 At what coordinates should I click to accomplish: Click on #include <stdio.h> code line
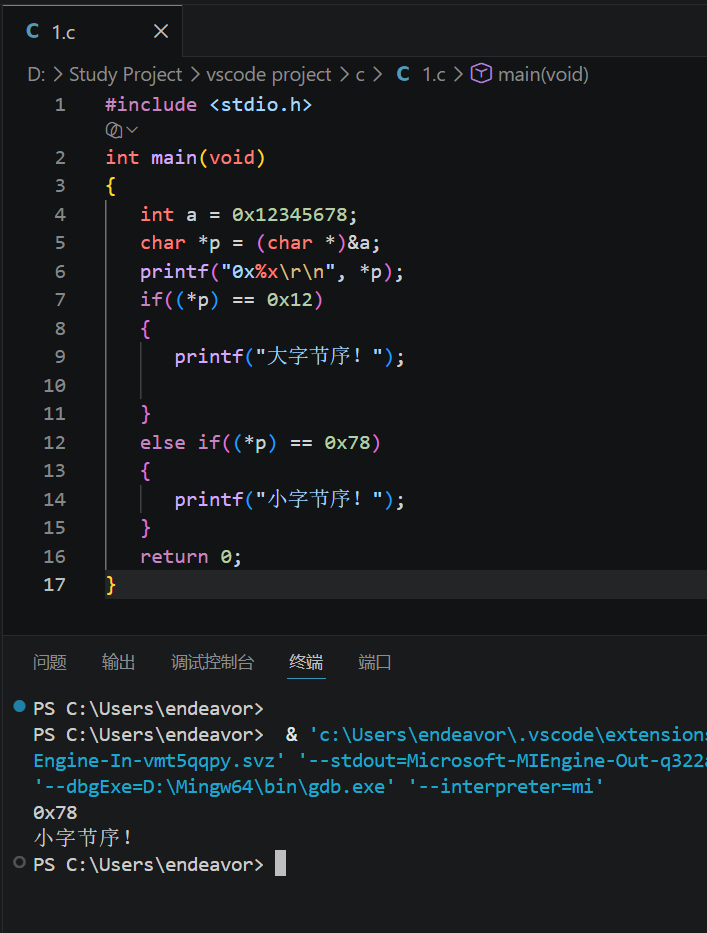tap(208, 105)
